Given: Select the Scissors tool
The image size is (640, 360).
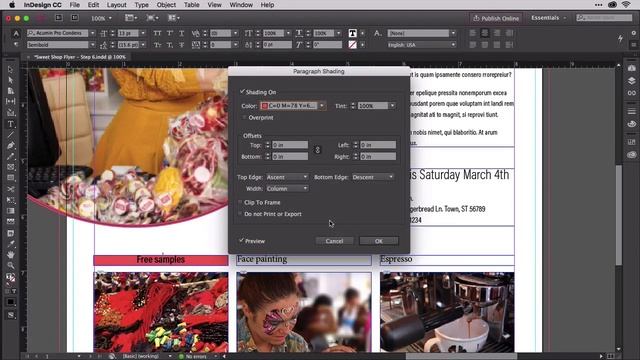Looking at the screenshot, I should (x=11, y=189).
